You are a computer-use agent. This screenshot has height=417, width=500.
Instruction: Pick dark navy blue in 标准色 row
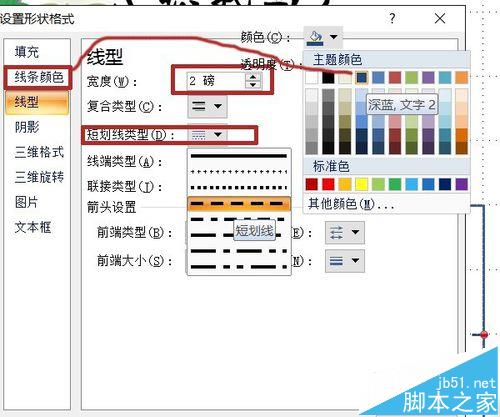(x=445, y=184)
